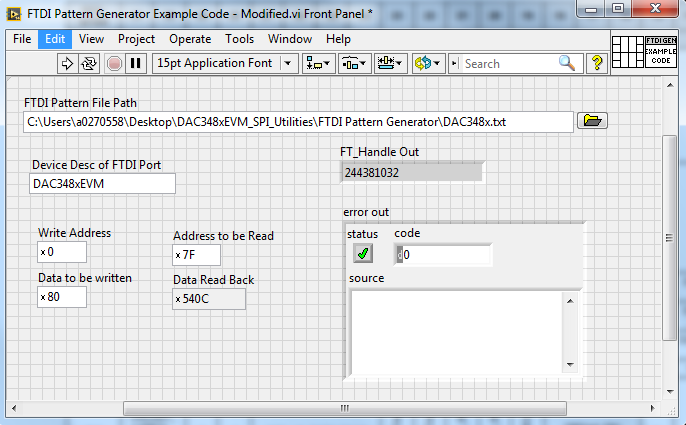Toggle the radix on Data Read Back

[178, 299]
